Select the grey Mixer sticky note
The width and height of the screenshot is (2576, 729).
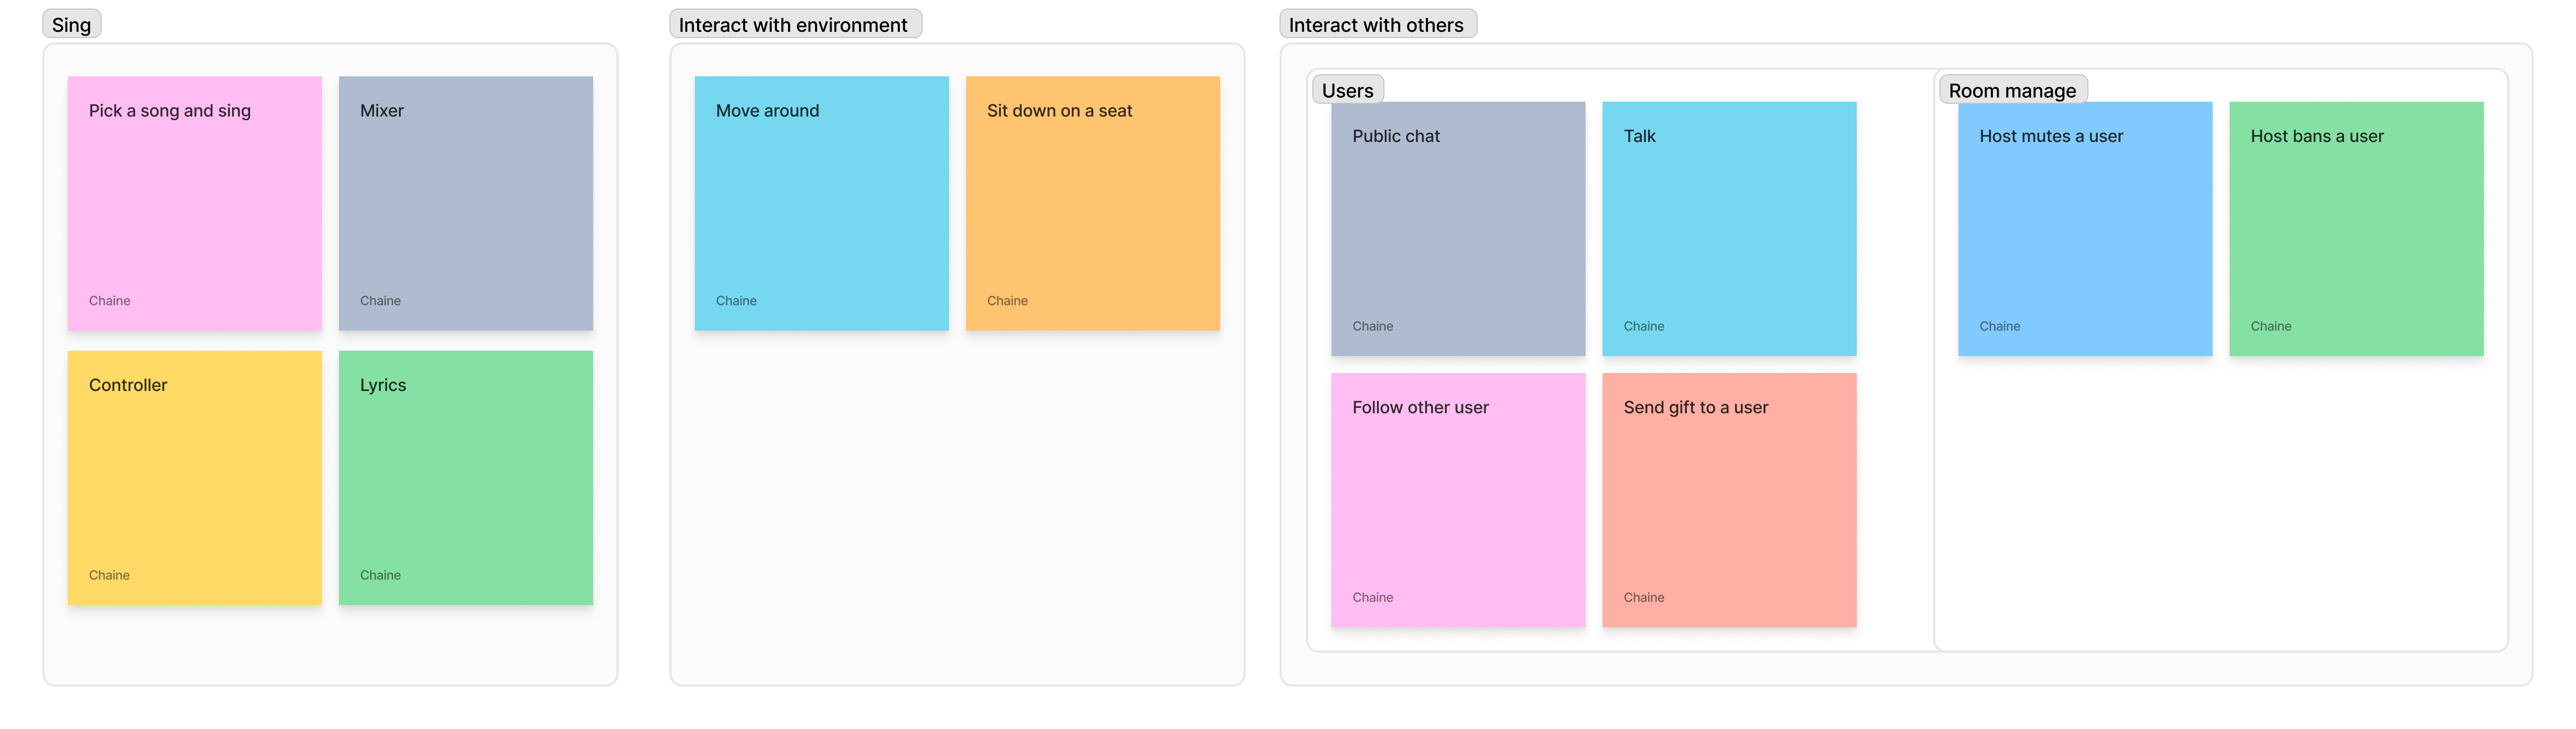point(465,203)
